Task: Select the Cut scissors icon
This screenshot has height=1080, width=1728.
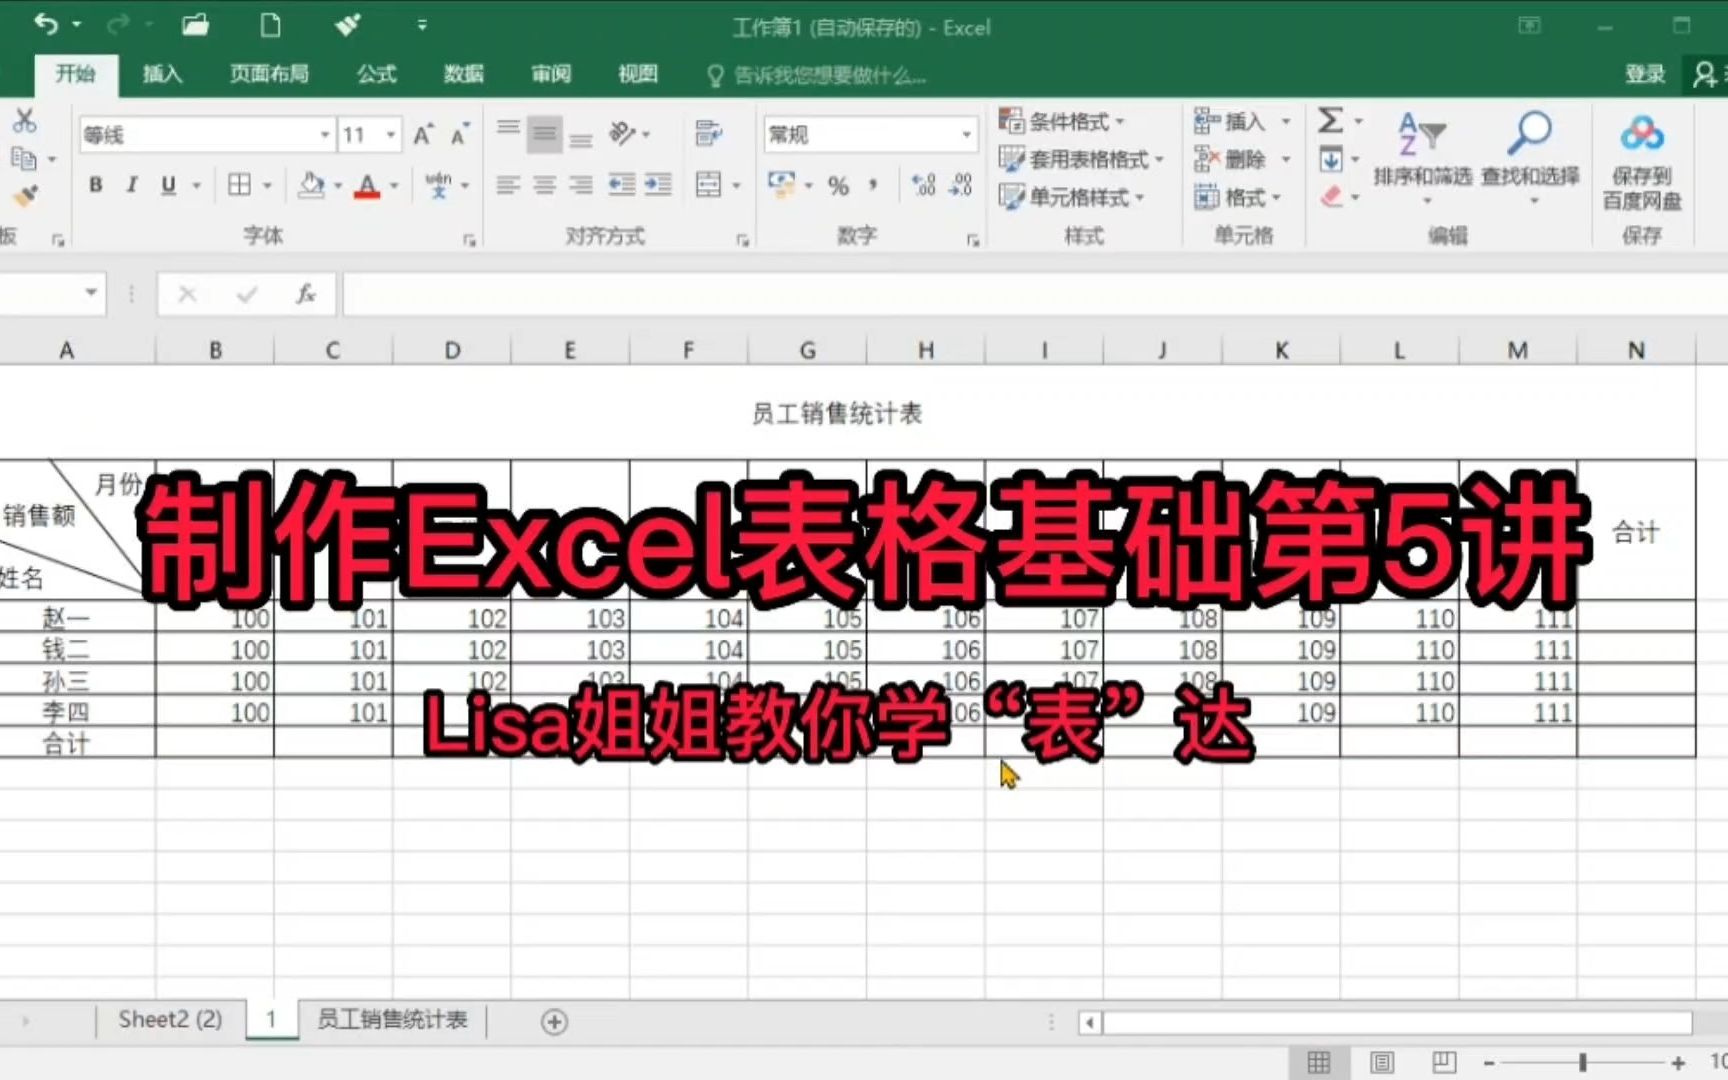Action: [25, 121]
